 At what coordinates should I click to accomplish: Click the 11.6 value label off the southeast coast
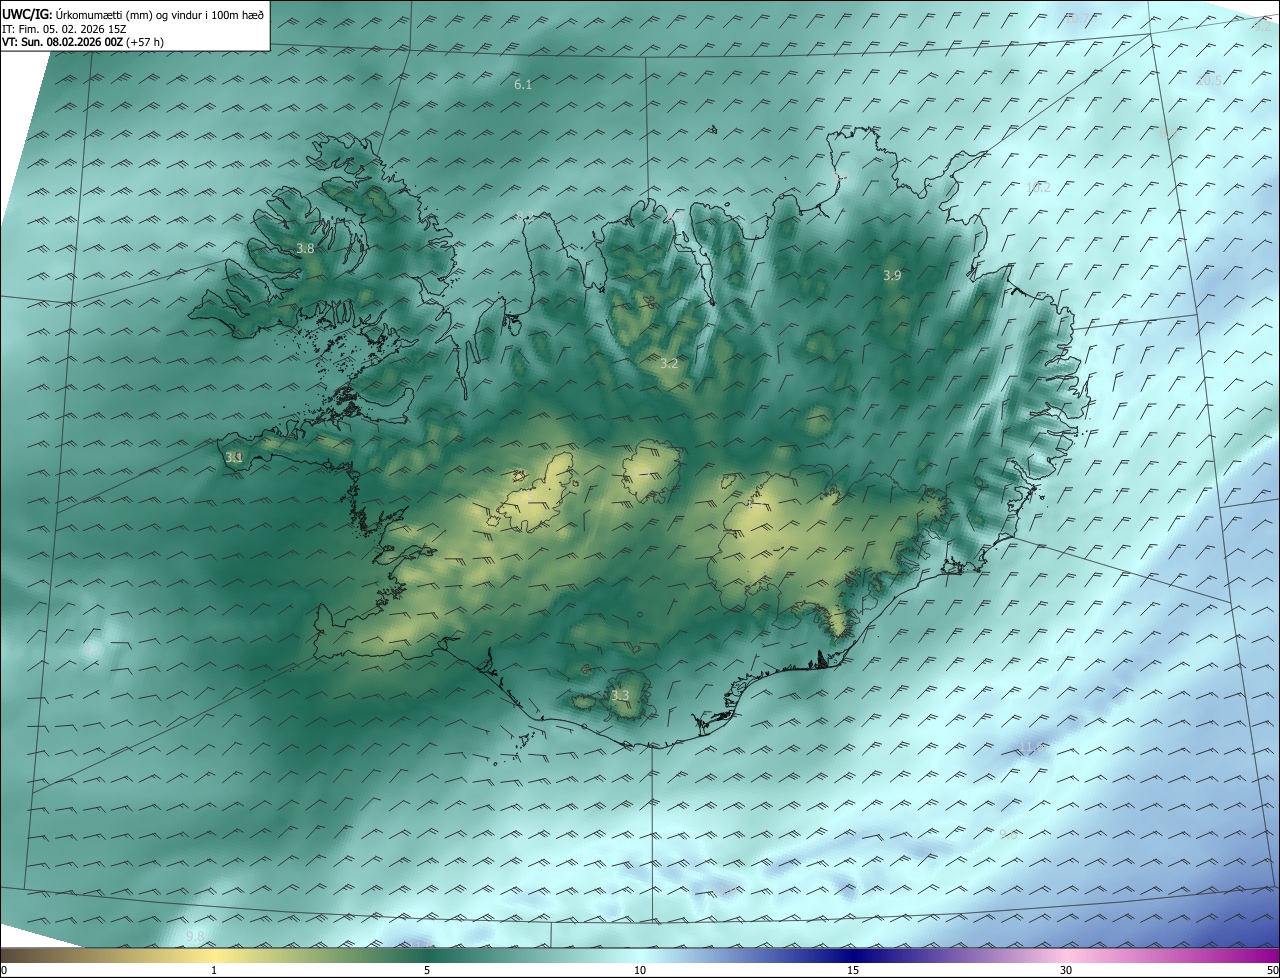[x=1030, y=747]
